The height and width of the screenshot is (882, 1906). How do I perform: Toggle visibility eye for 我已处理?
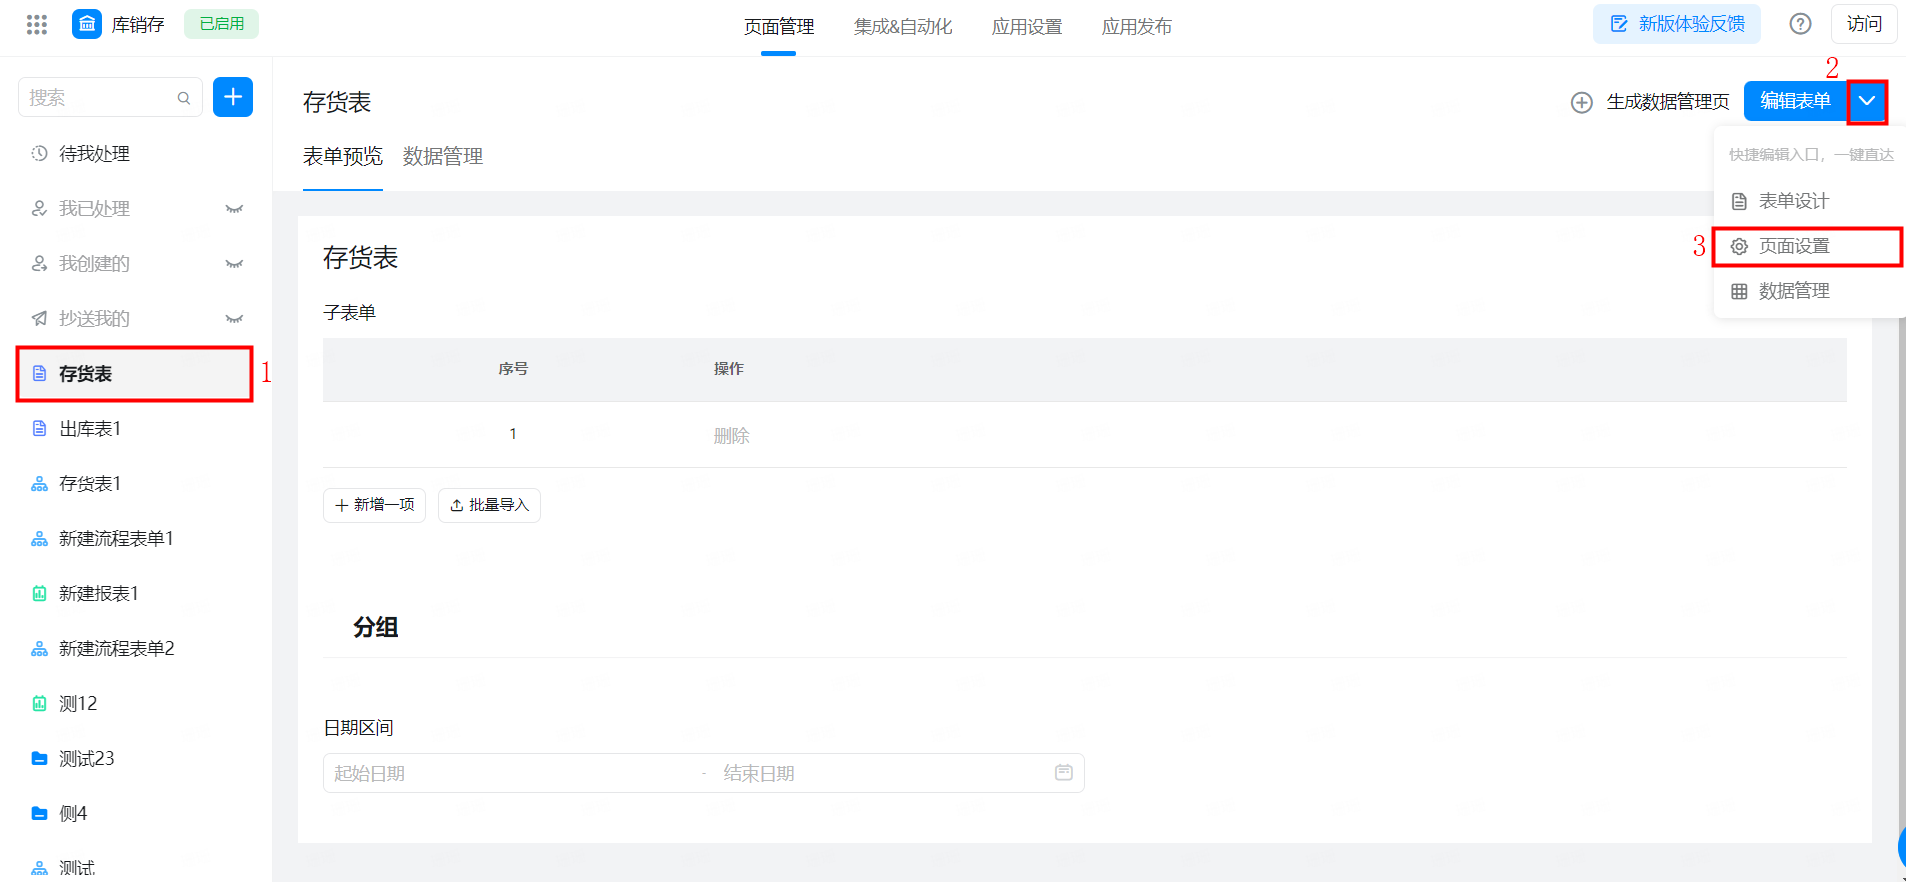point(234,208)
